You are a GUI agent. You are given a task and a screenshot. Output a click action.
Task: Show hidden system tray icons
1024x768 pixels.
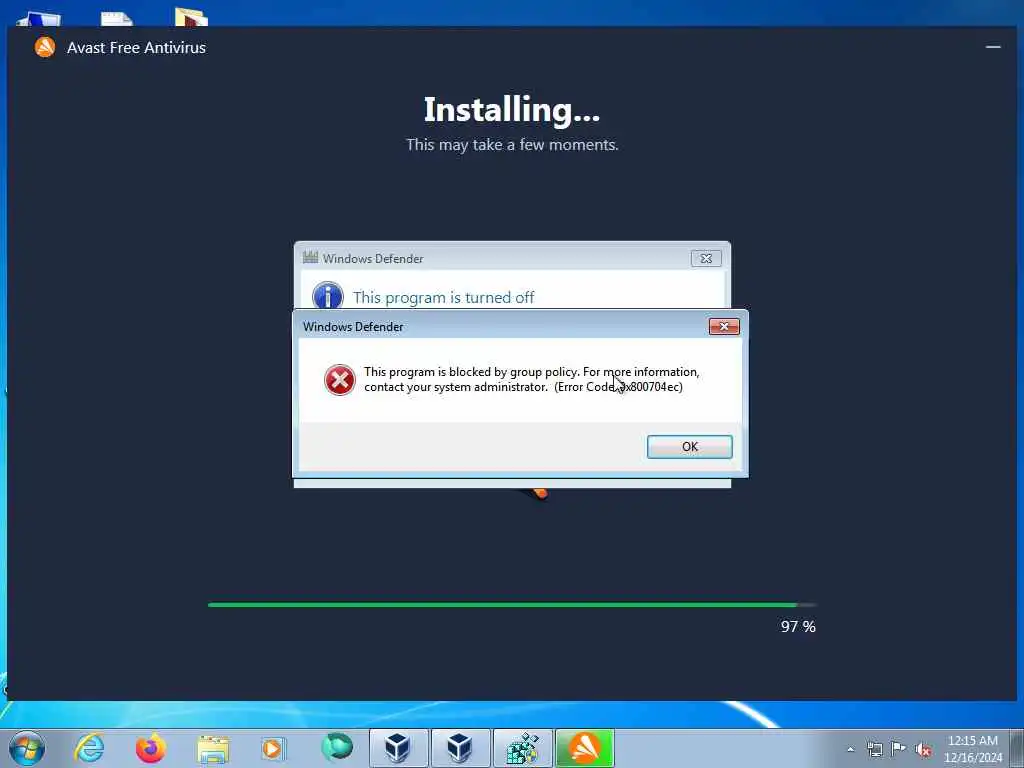pos(850,749)
